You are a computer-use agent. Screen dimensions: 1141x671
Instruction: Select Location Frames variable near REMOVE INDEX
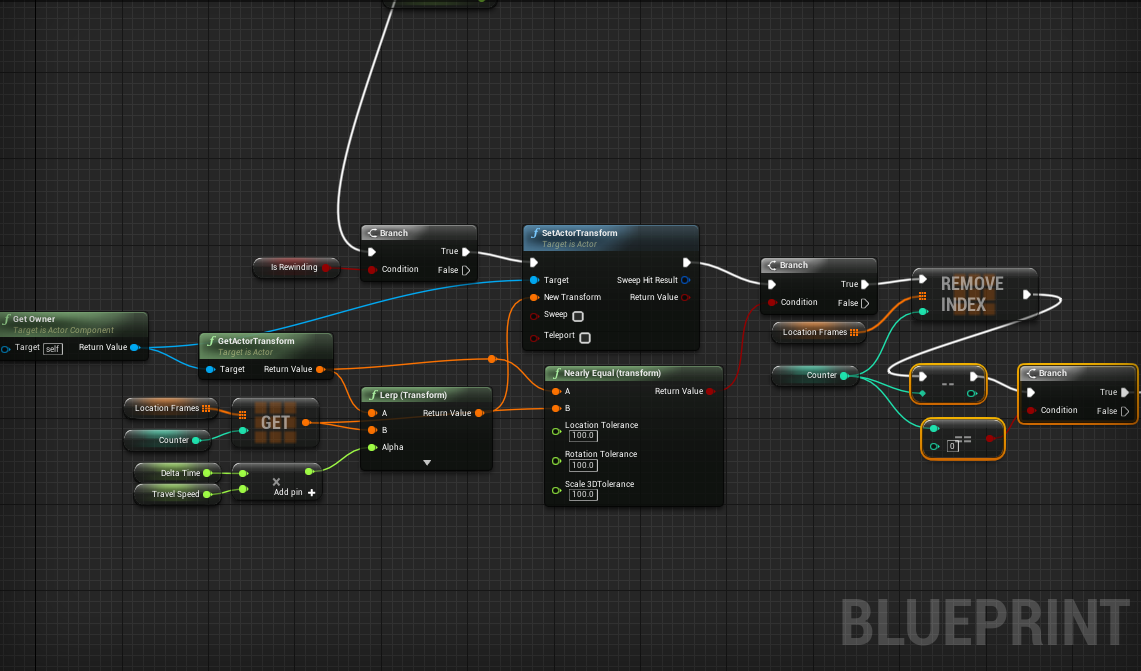[x=819, y=333]
